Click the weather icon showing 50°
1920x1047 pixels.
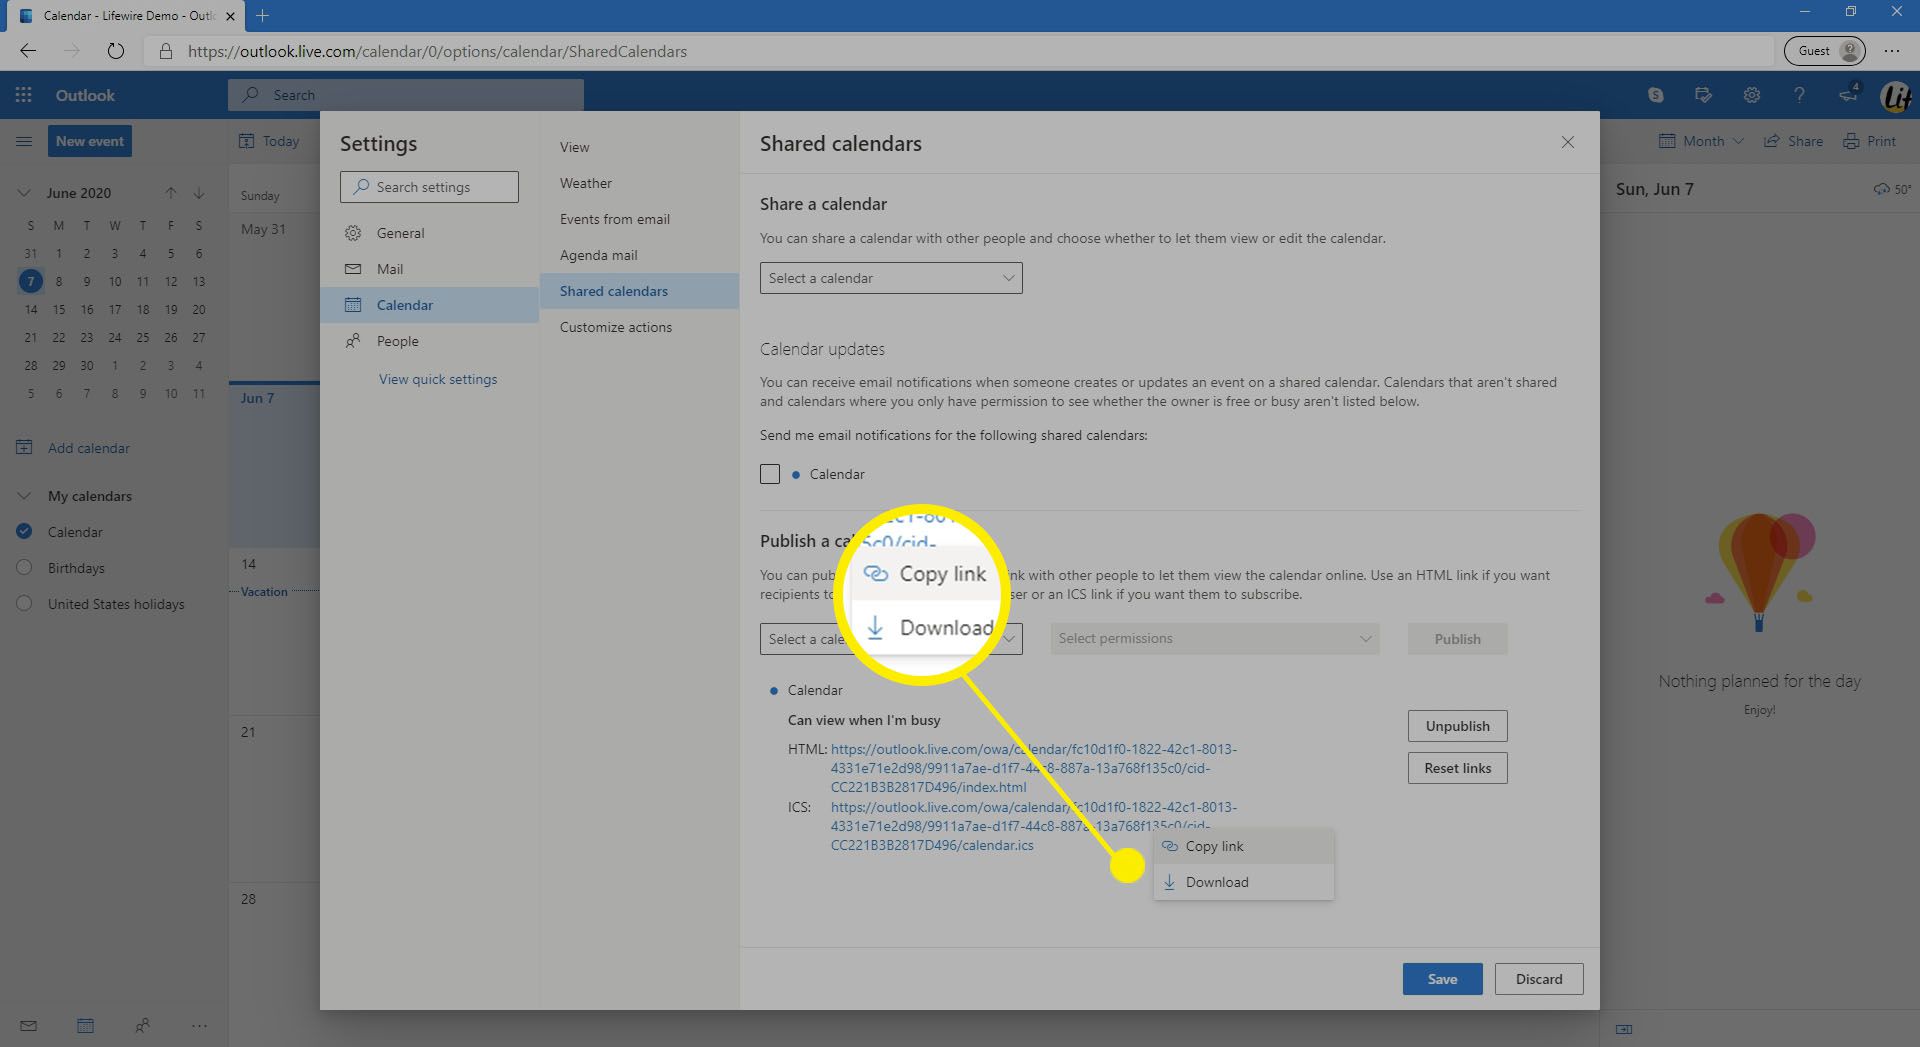(x=1891, y=189)
